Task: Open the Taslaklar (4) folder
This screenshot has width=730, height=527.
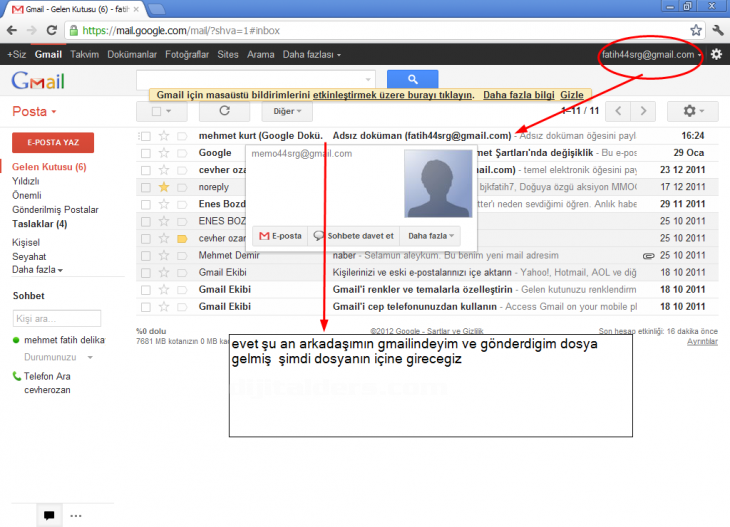Action: pyautogui.click(x=40, y=224)
